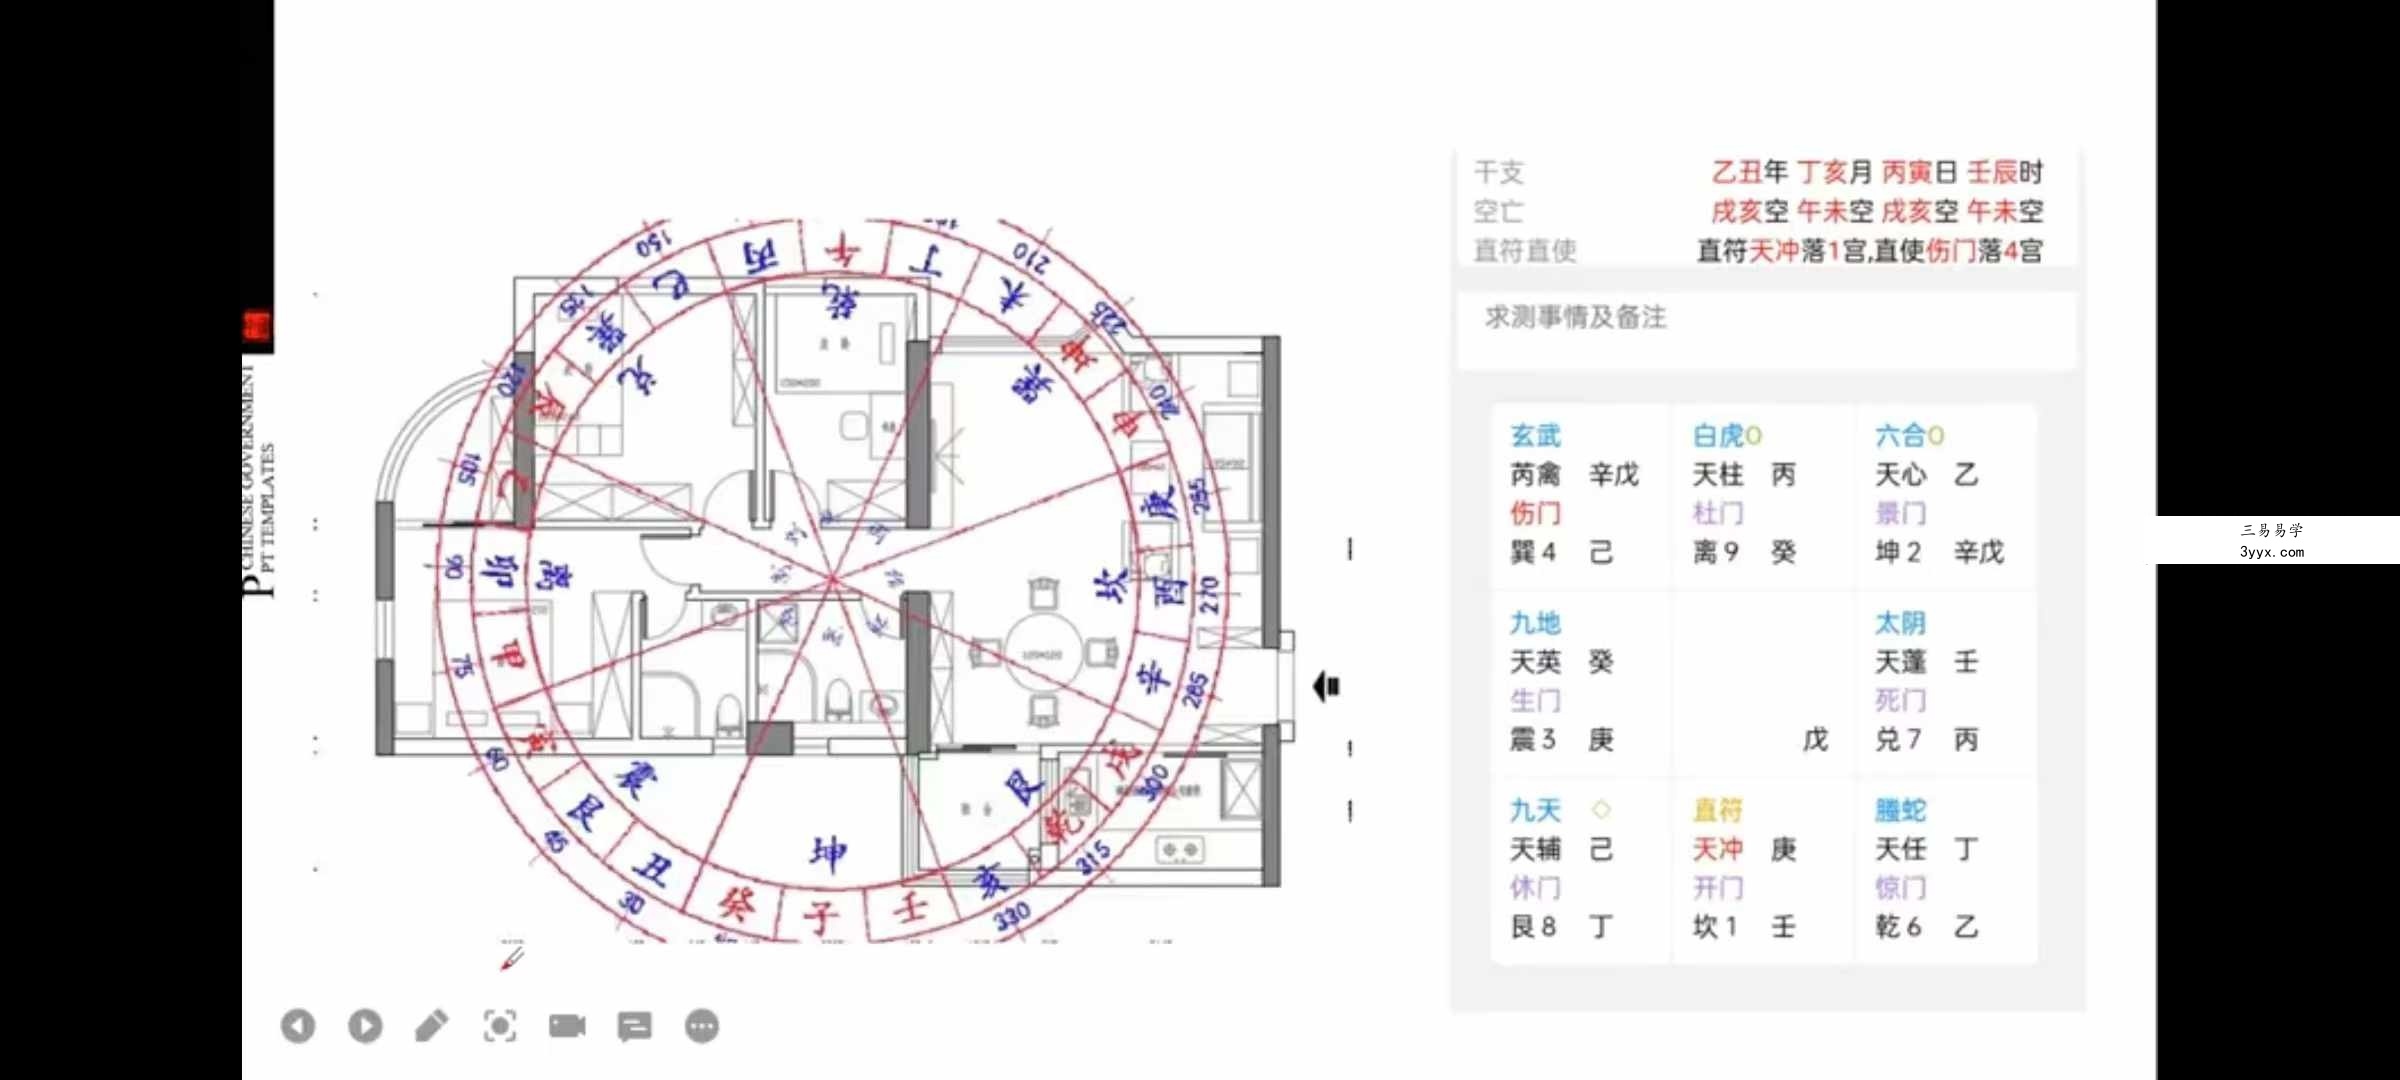Screen dimensions: 2400x1080
Task: Click the 330 degree mark on compass
Action: coord(1012,915)
